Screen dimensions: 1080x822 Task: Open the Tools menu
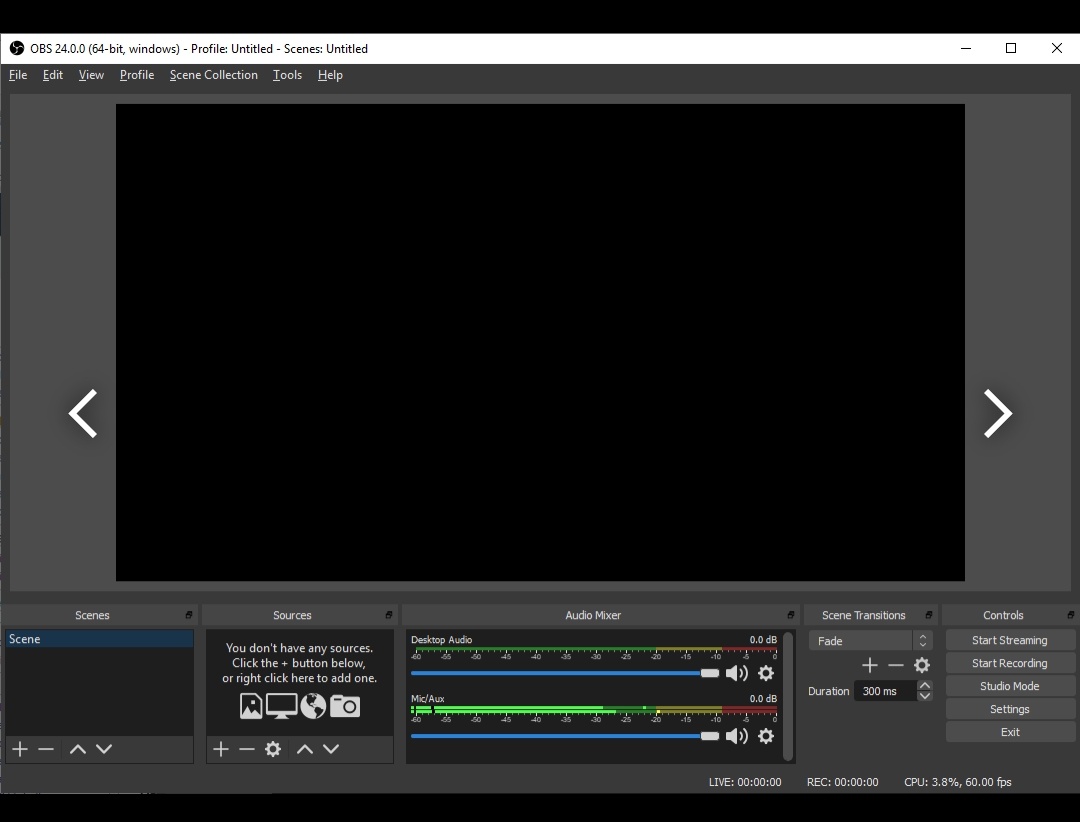287,75
